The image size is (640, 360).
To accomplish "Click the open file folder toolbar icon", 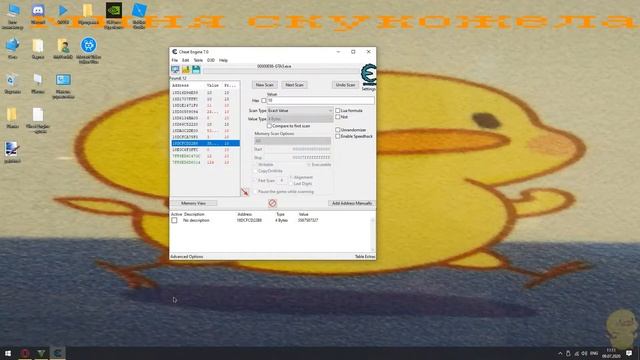I will tap(186, 70).
